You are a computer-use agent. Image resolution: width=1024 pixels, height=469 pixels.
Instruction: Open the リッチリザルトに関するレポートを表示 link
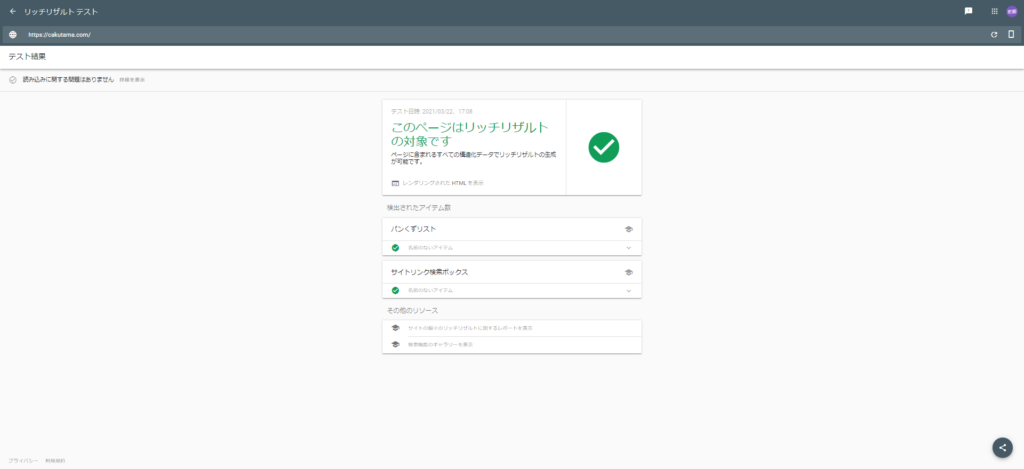[470, 328]
